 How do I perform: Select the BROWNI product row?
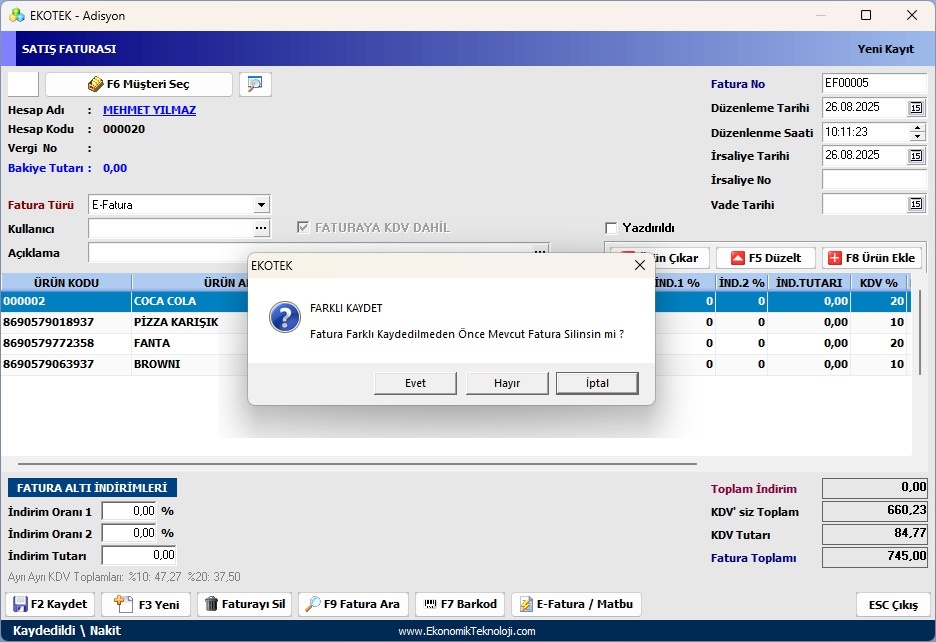[x=455, y=364]
